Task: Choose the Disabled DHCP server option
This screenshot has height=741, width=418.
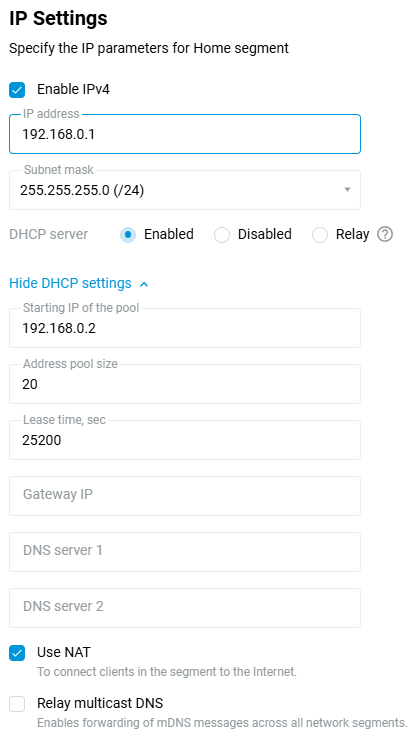Action: 222,235
